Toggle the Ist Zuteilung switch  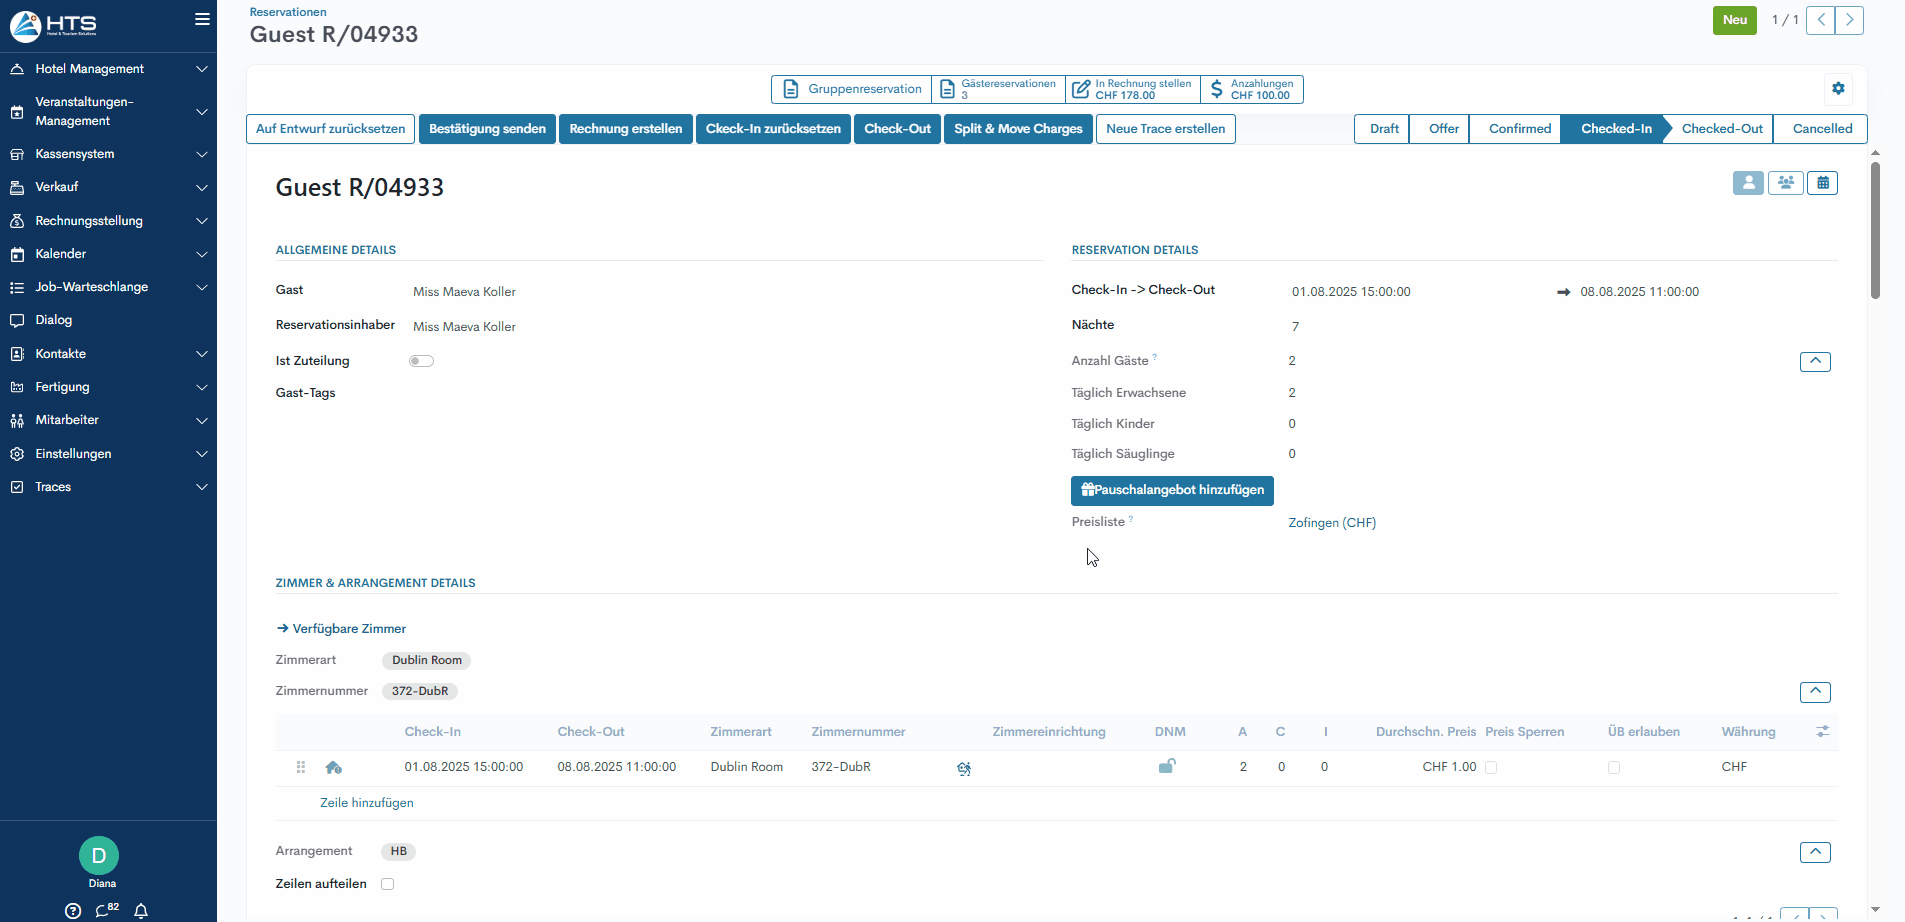[421, 361]
